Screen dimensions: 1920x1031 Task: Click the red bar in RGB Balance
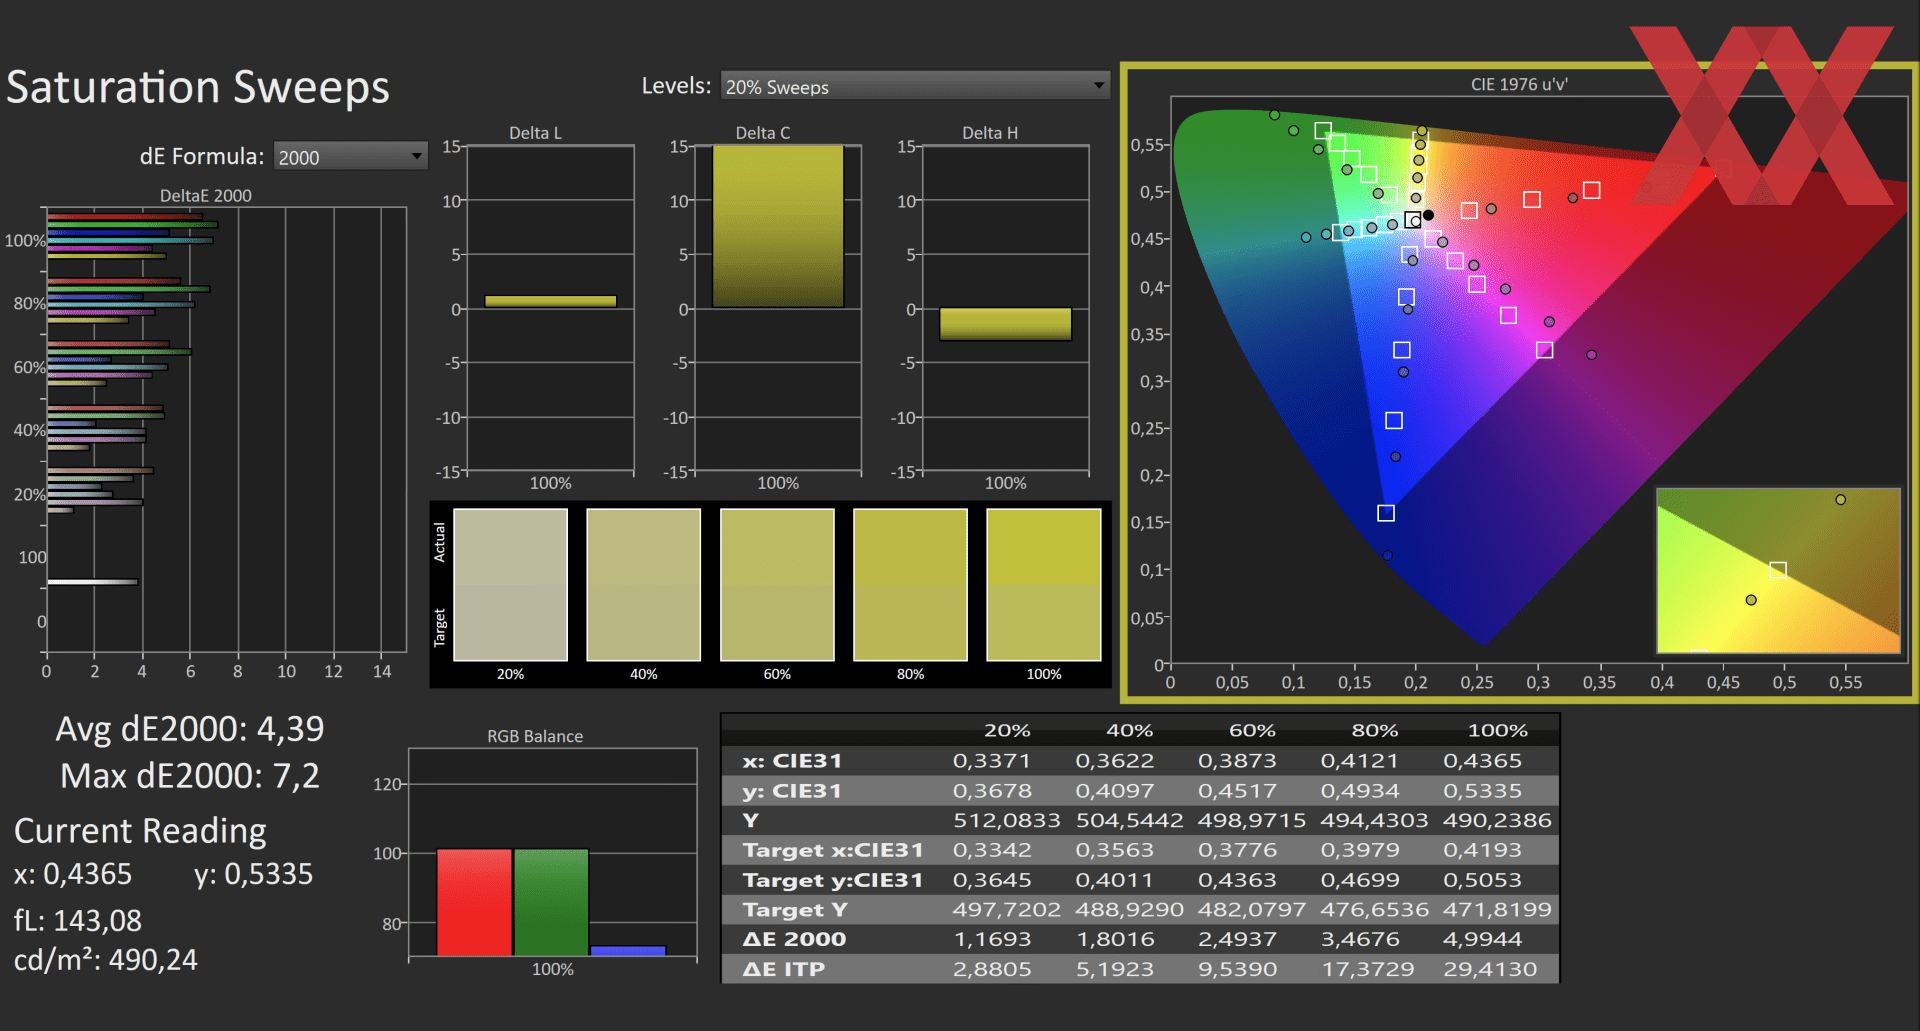tap(474, 902)
